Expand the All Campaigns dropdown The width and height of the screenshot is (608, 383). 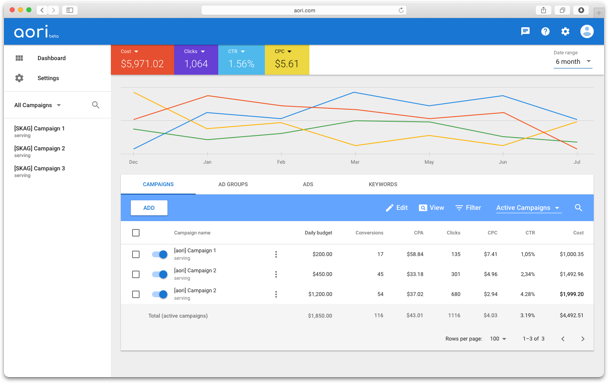[38, 105]
